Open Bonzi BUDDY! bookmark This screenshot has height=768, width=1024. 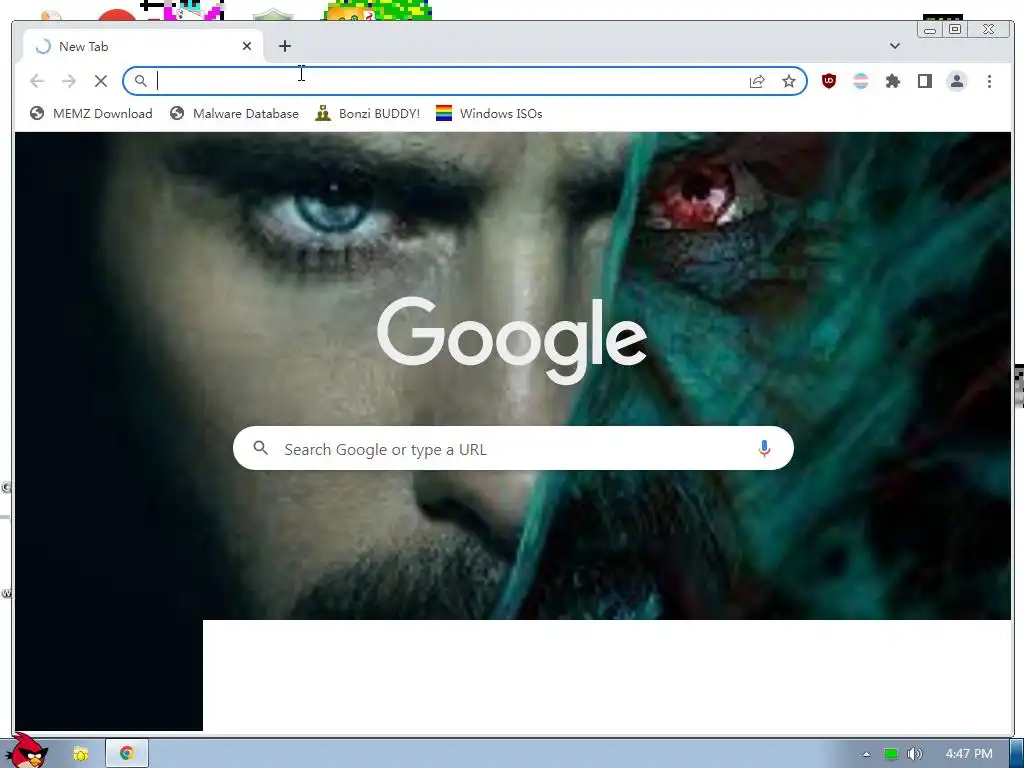[x=367, y=114]
